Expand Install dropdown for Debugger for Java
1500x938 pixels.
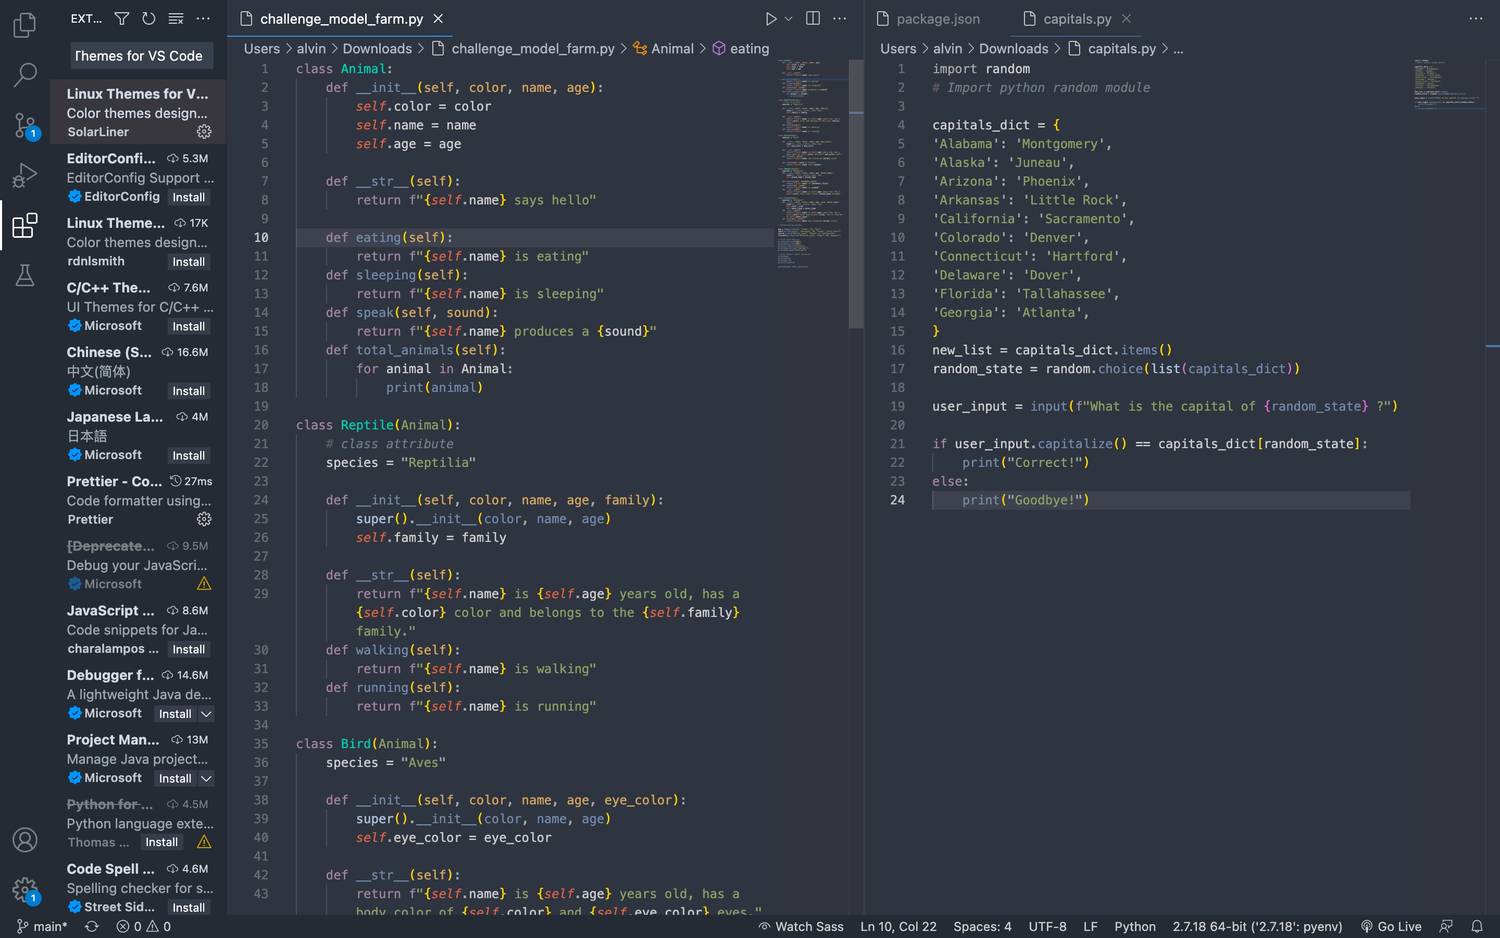206,714
